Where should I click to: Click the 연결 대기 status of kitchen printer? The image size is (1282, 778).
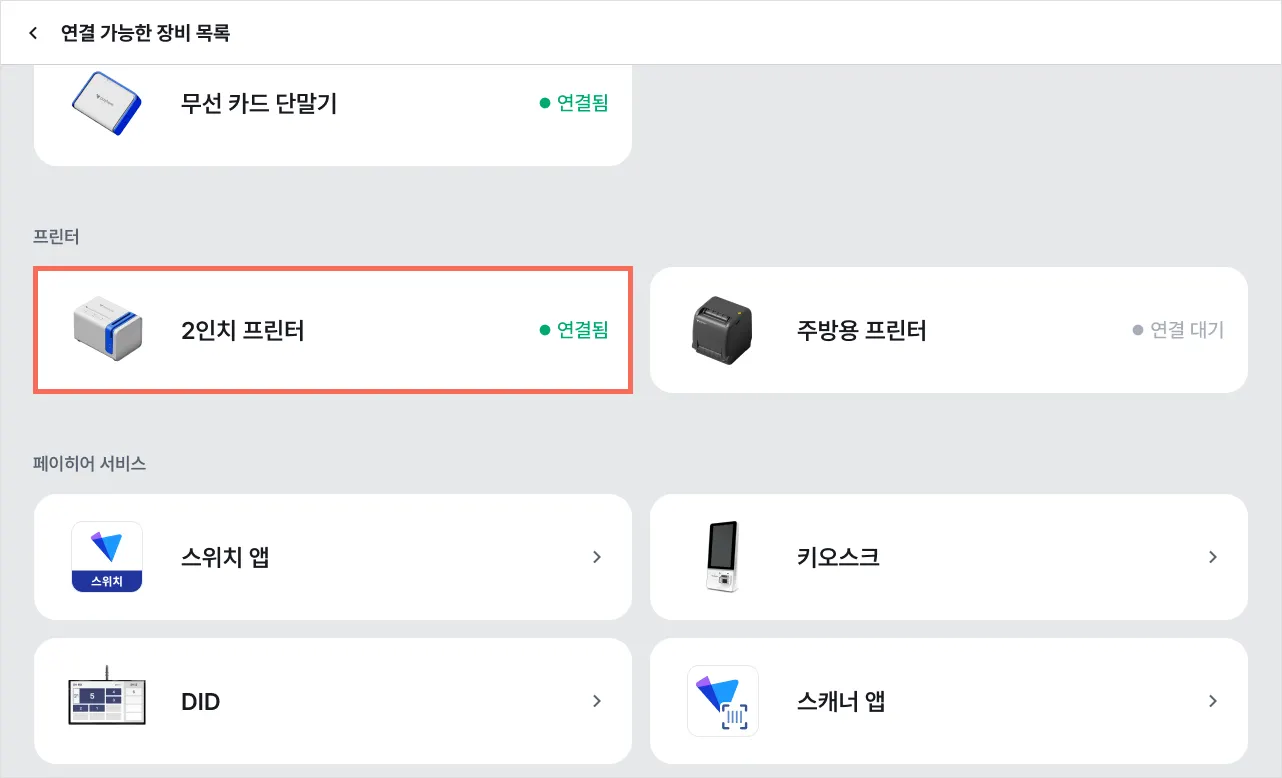click(x=1179, y=330)
